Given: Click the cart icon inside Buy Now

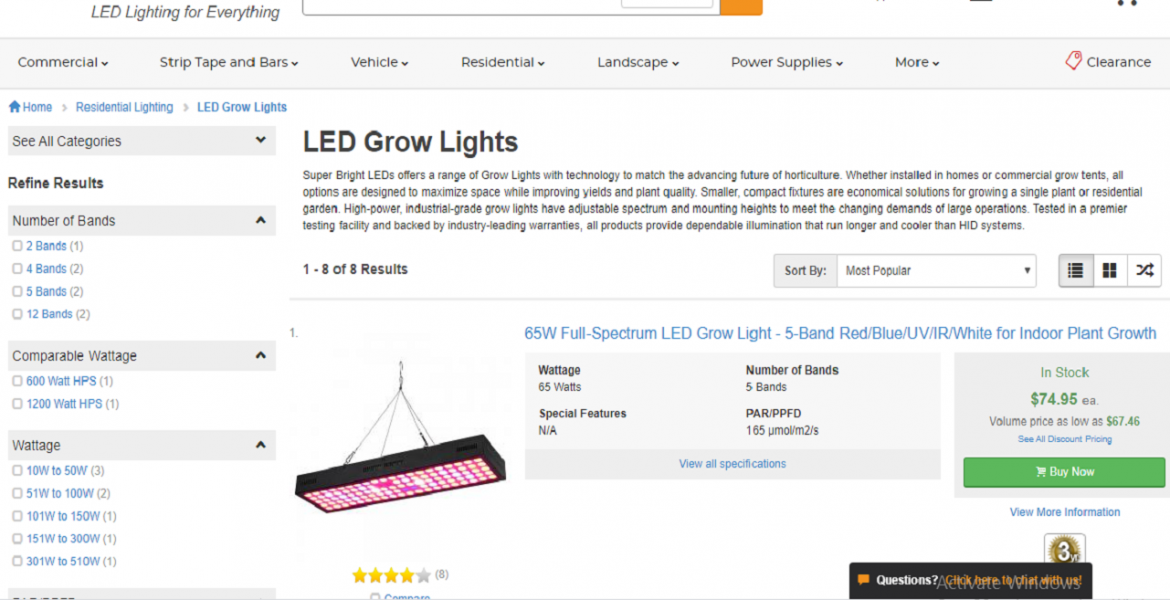Looking at the screenshot, I should [x=1040, y=471].
